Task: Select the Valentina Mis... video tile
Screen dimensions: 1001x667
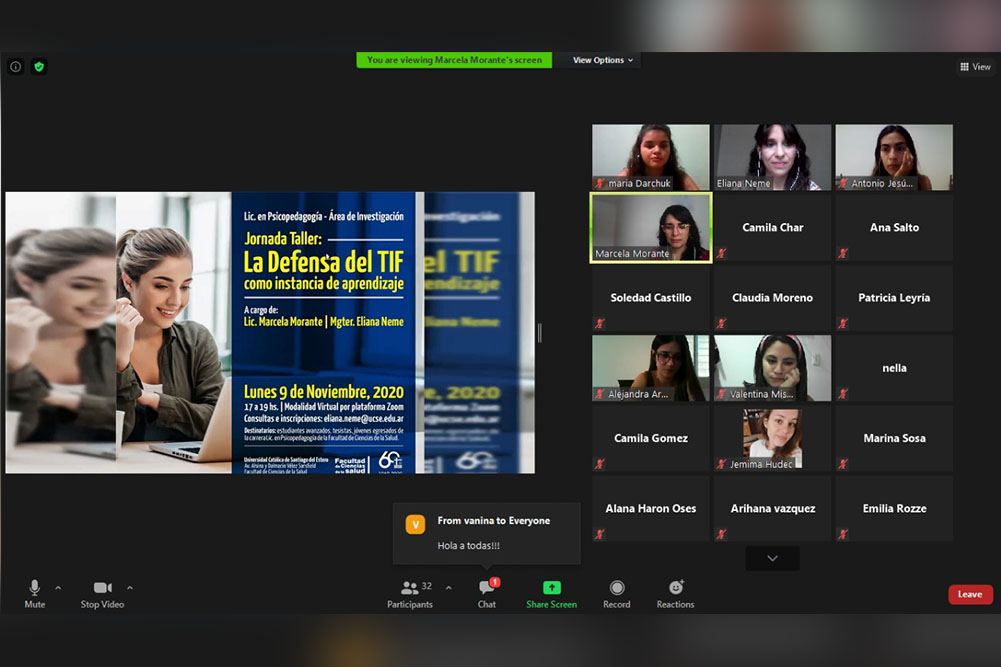Action: point(772,368)
